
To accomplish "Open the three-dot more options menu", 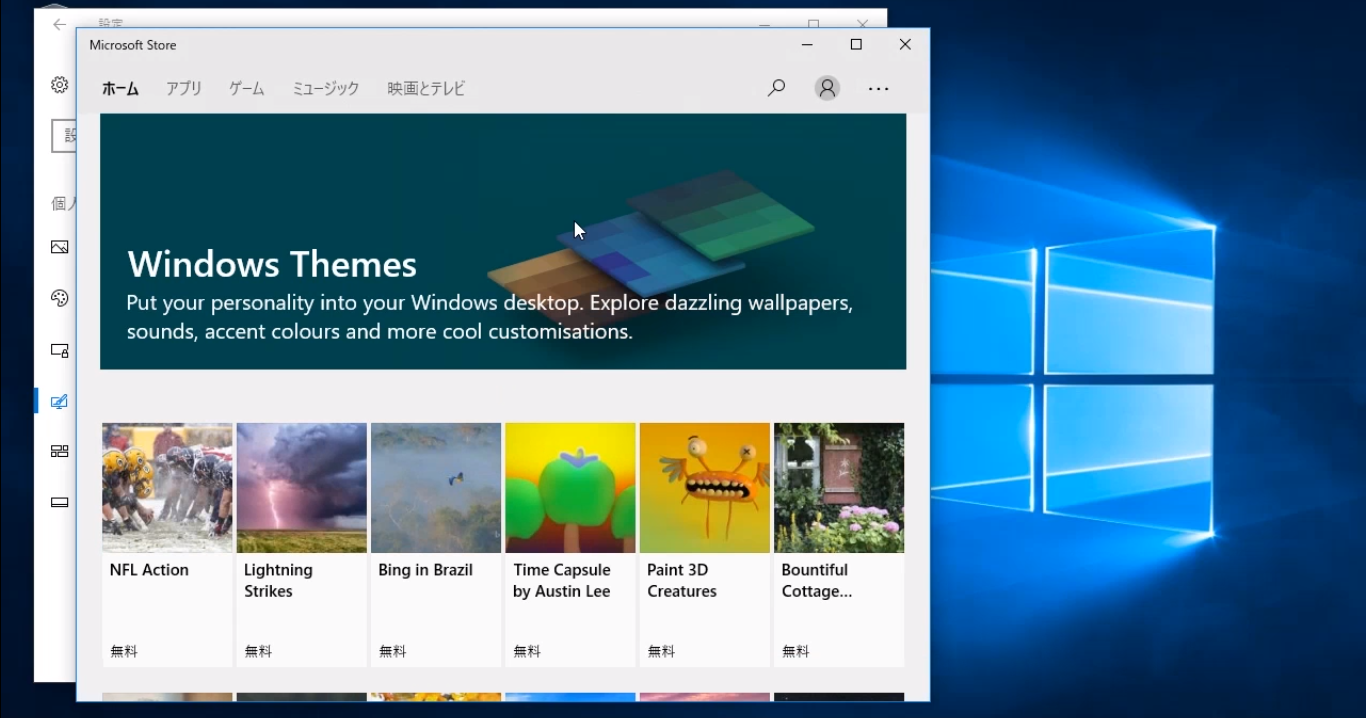I will pyautogui.click(x=878, y=89).
